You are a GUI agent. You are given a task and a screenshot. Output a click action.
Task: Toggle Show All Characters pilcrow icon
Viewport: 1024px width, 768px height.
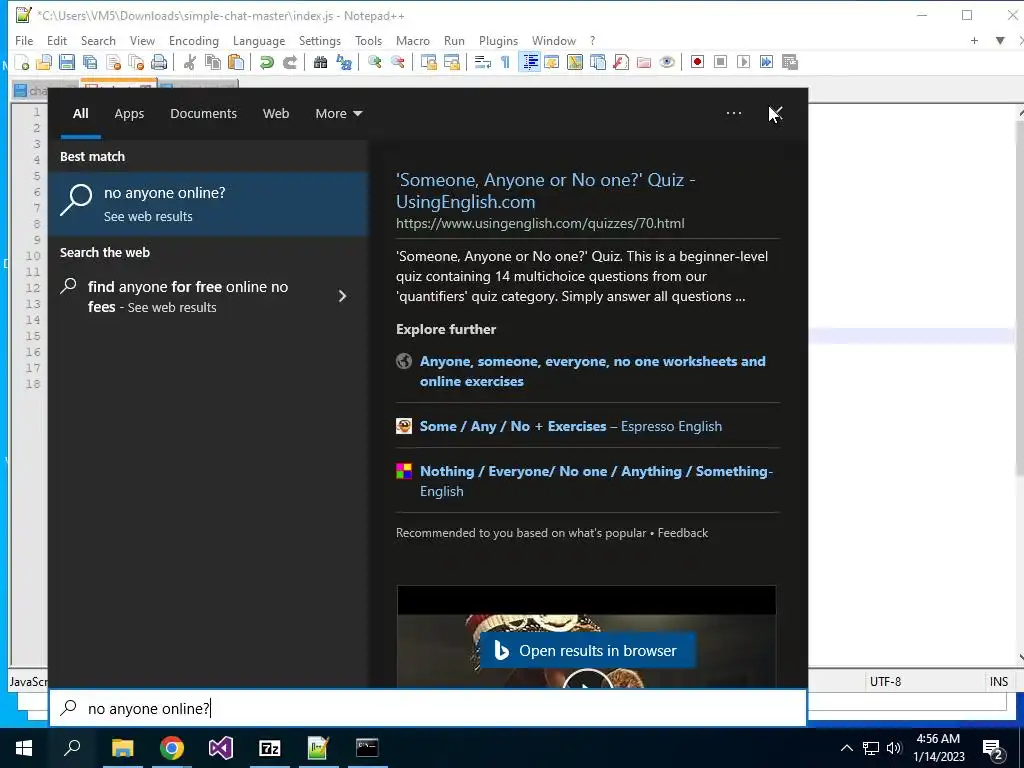pyautogui.click(x=505, y=62)
